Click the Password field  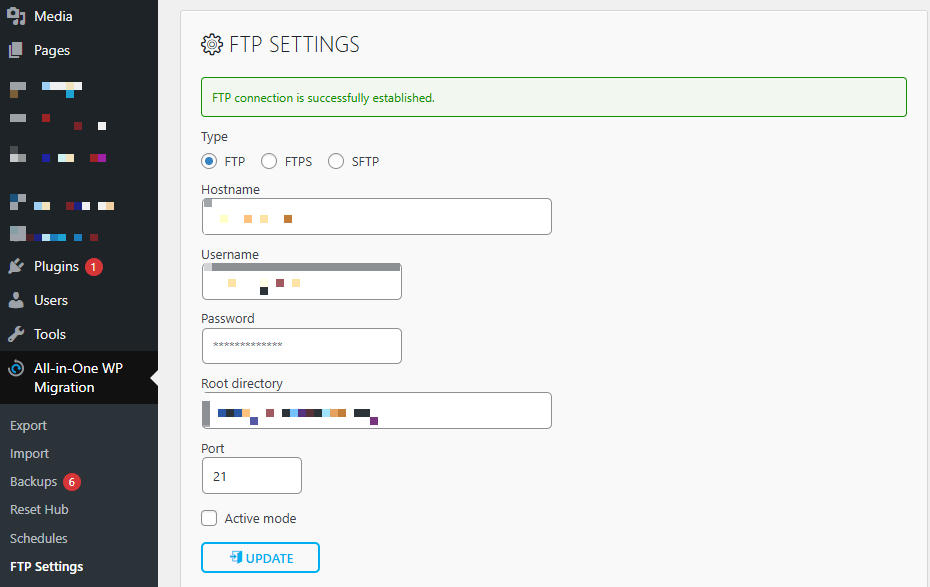[301, 345]
